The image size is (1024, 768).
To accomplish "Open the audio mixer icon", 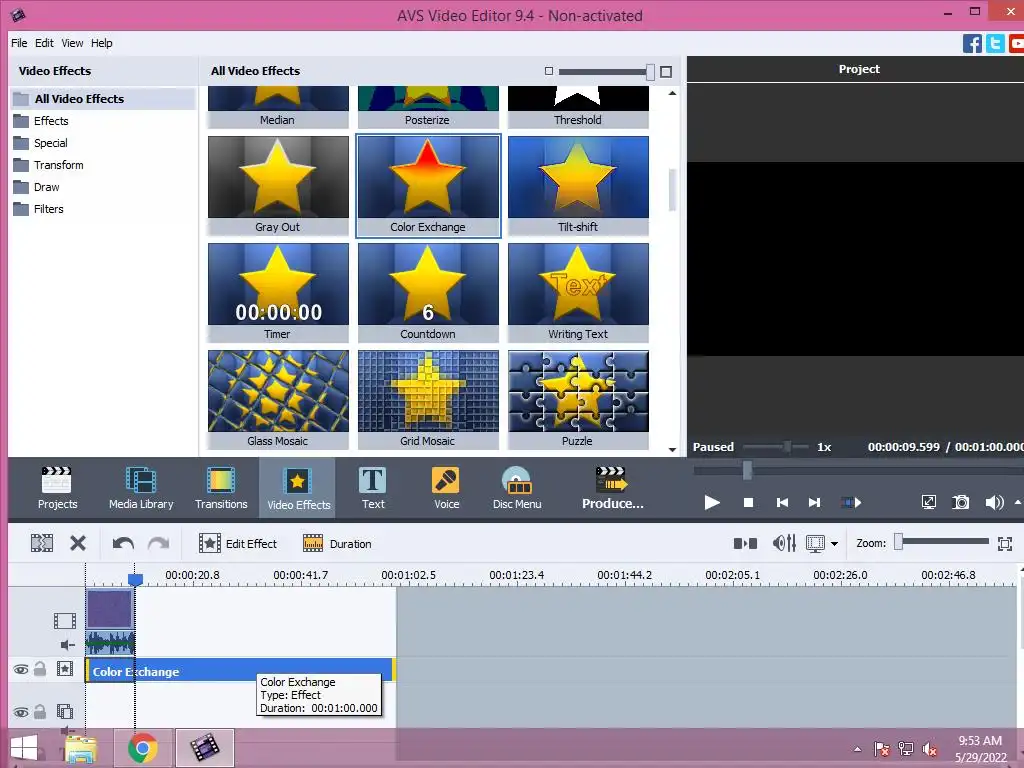I will pos(784,543).
